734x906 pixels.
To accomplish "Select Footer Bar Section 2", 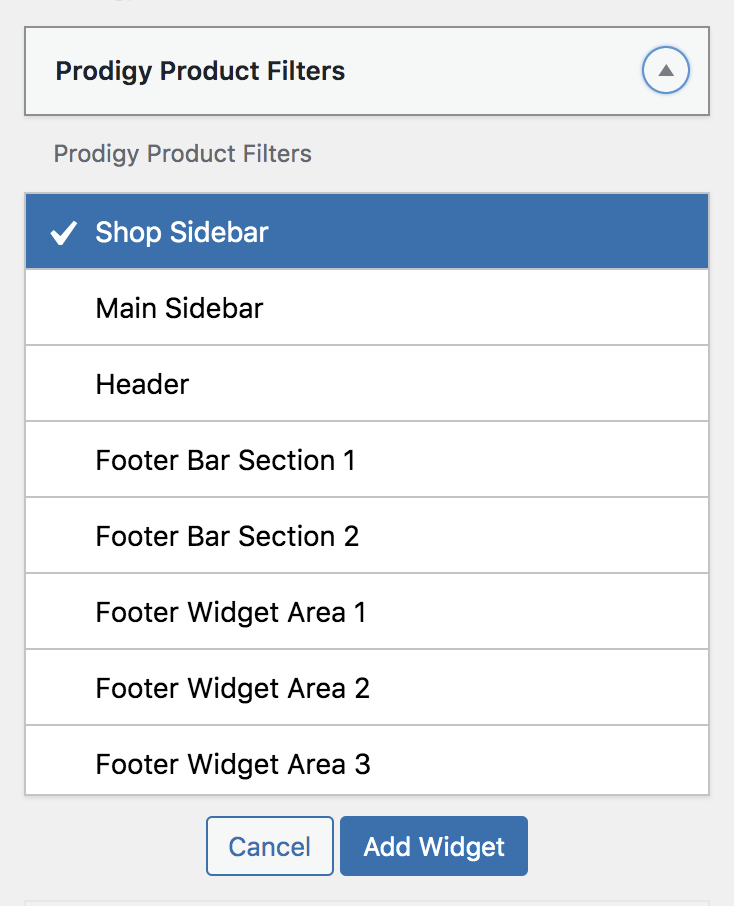I will point(367,536).
